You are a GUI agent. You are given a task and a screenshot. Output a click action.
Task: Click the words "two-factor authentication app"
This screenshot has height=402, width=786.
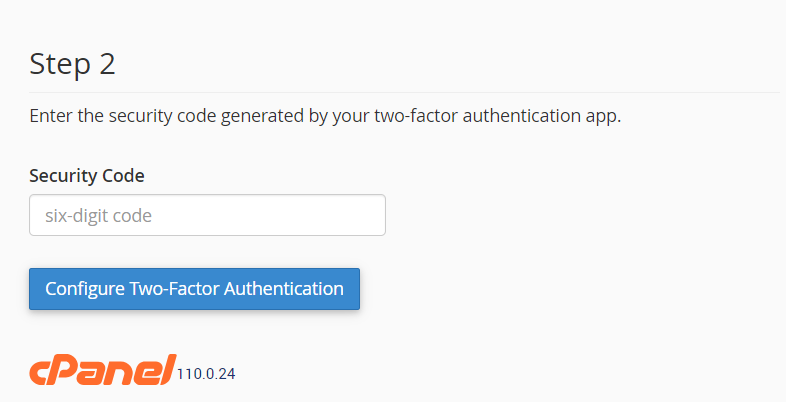497,116
